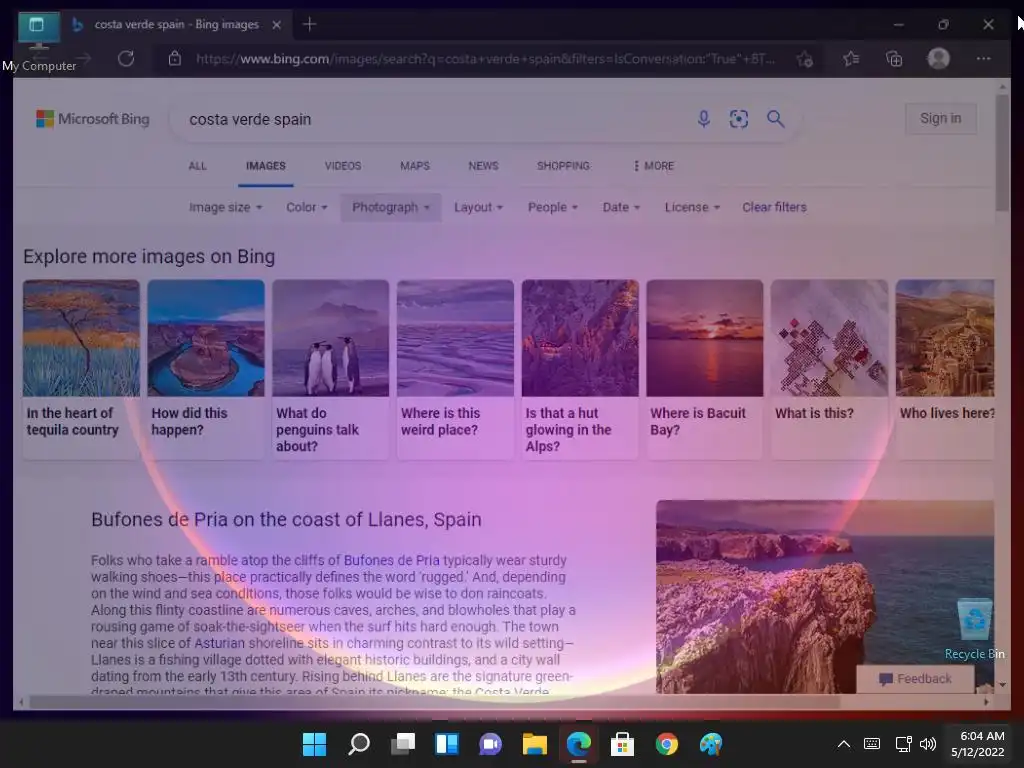
Task: Open visual search camera icon
Action: point(739,119)
